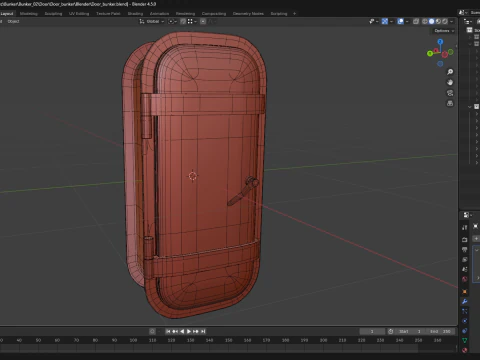Image resolution: width=480 pixels, height=360 pixels.
Task: Switch to the Sculpting workspace tab
Action: [x=53, y=14]
